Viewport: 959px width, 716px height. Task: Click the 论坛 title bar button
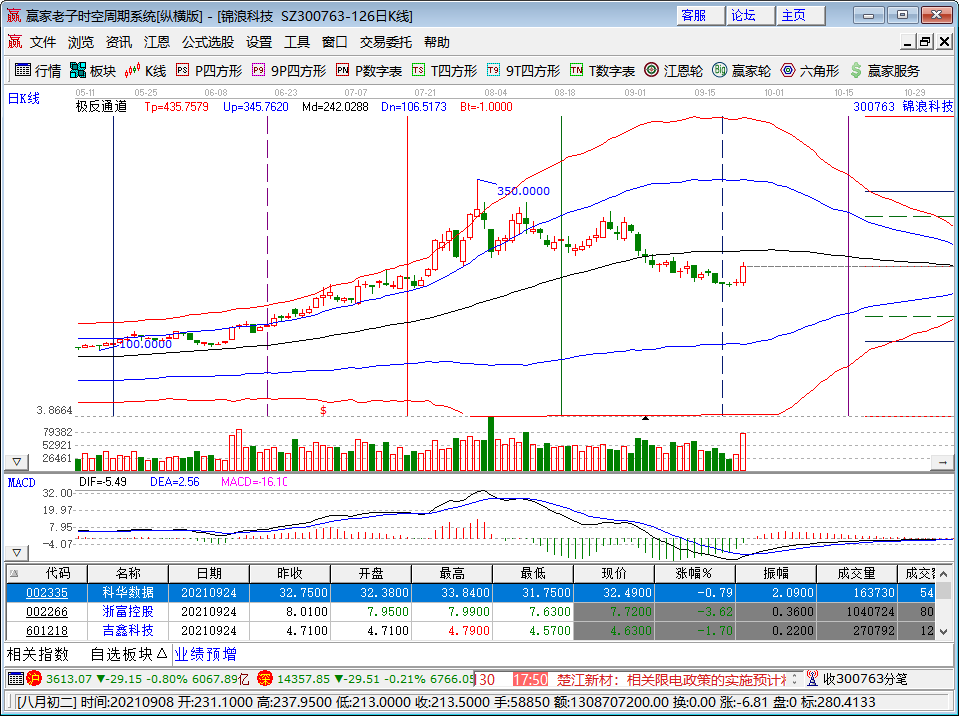coord(750,15)
